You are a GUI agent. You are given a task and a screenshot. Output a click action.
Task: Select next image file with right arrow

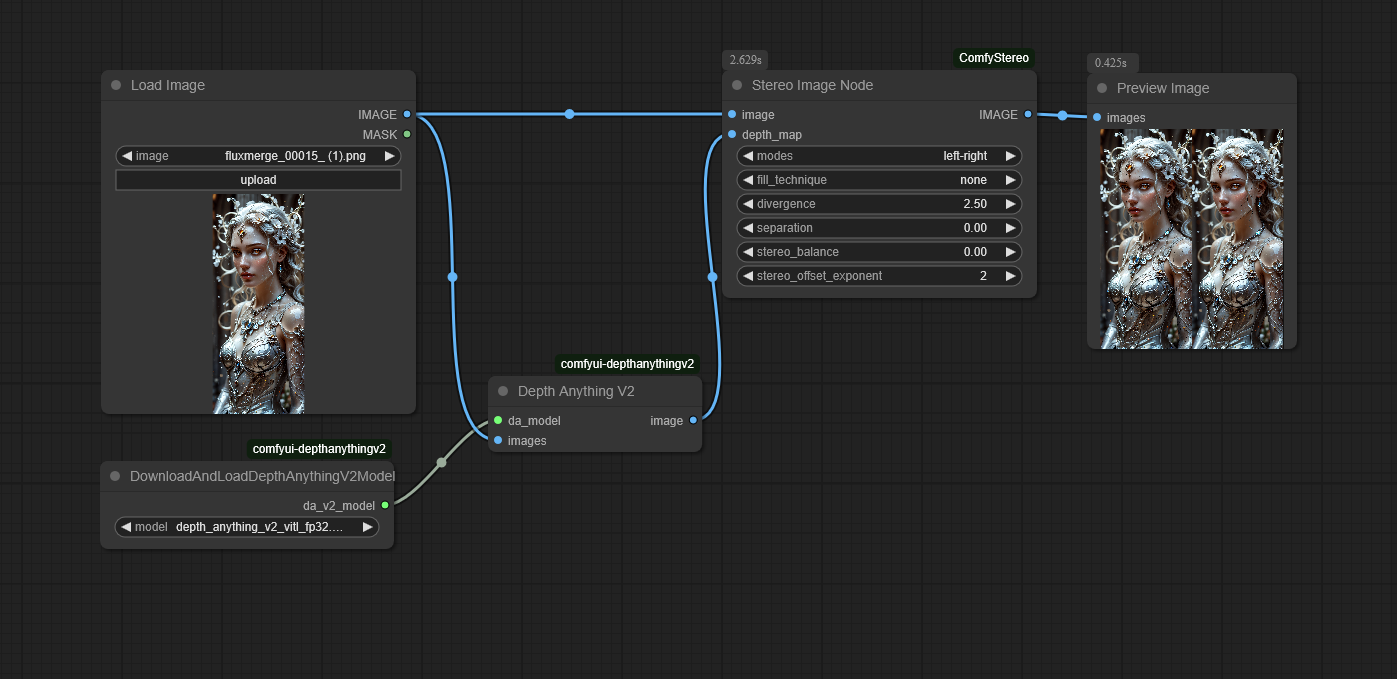(389, 156)
